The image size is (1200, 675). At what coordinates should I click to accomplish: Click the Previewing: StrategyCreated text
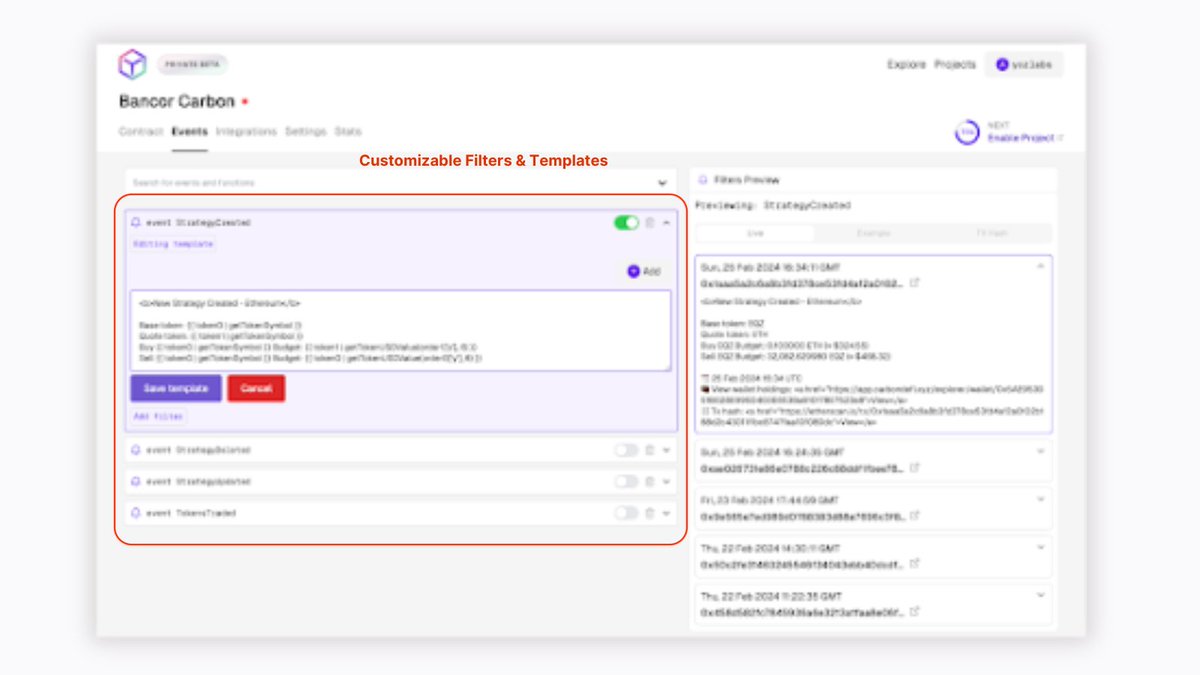point(773,205)
